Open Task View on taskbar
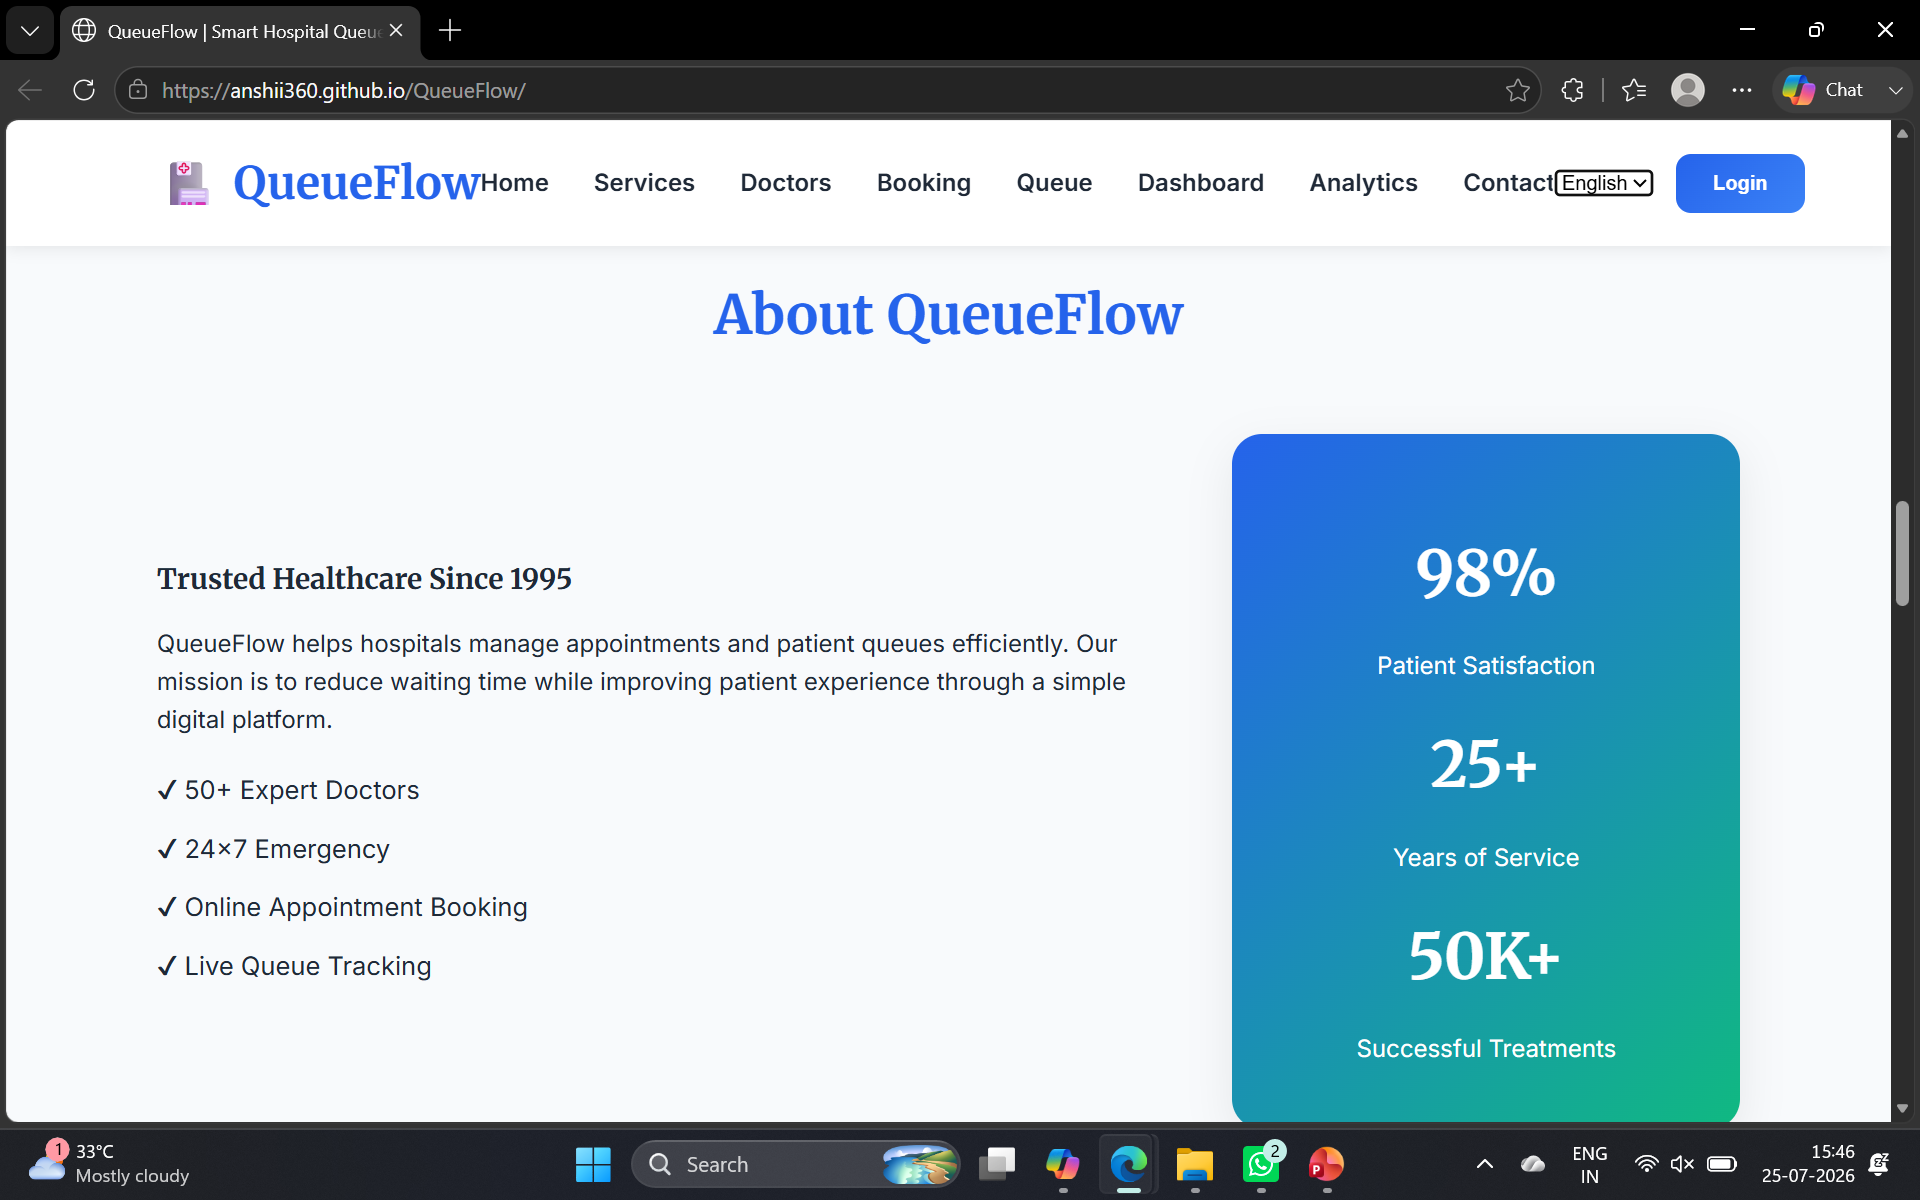The width and height of the screenshot is (1920, 1200). coord(996,1164)
